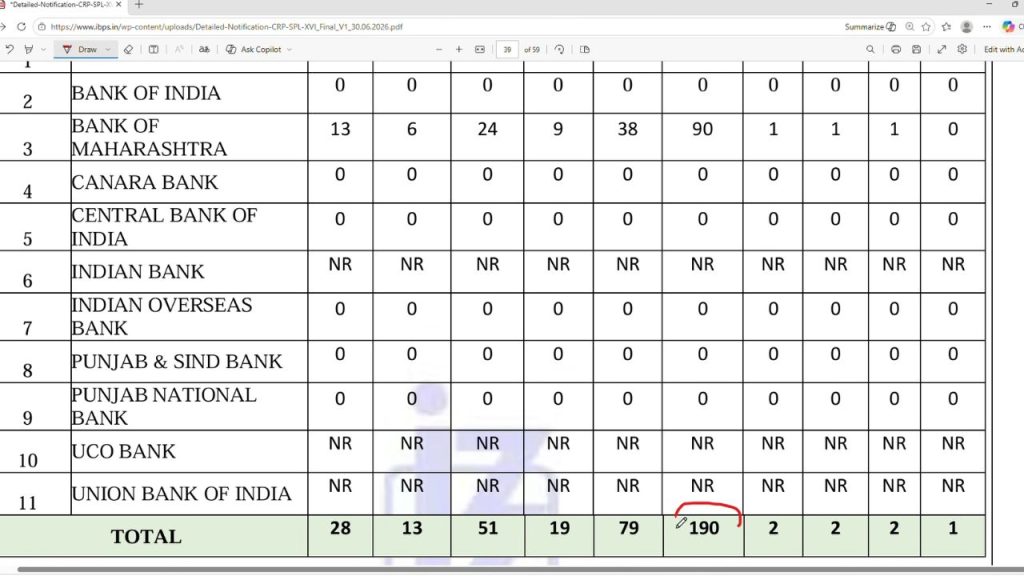Click the total value 51
The image size is (1024, 576).
pos(488,528)
